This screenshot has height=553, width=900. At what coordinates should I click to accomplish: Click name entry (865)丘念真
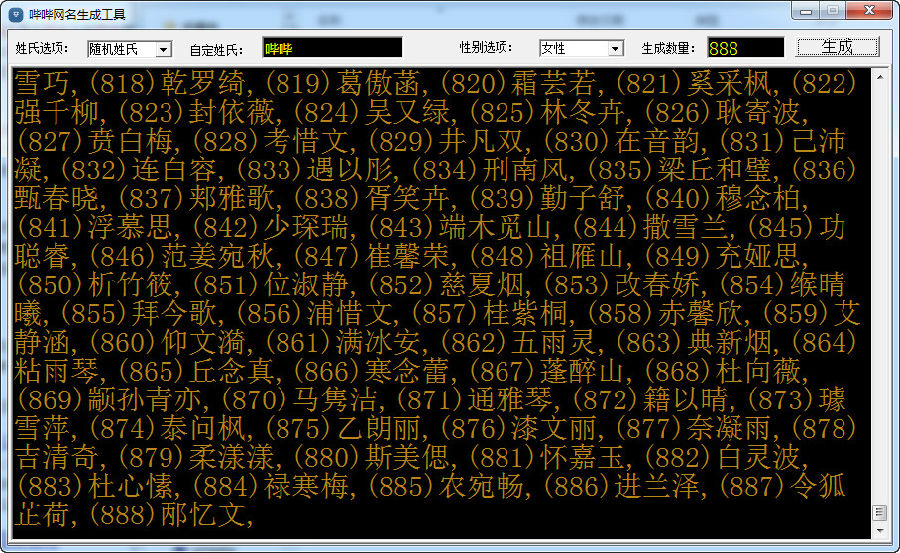coord(198,372)
